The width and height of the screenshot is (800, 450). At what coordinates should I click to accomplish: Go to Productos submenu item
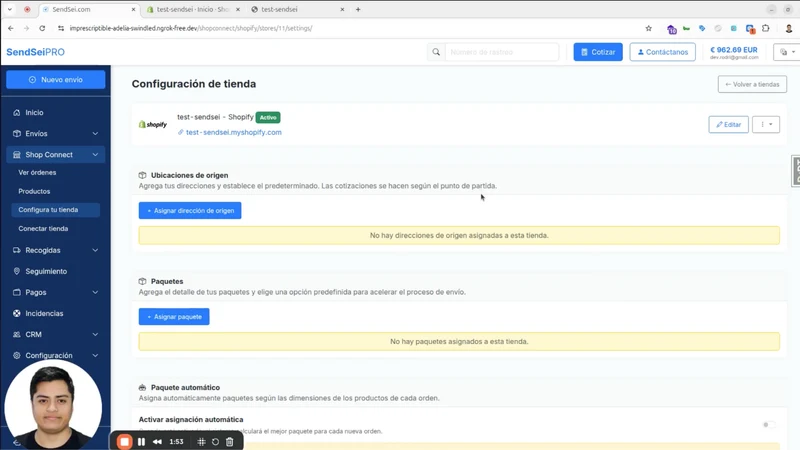[x=34, y=191]
